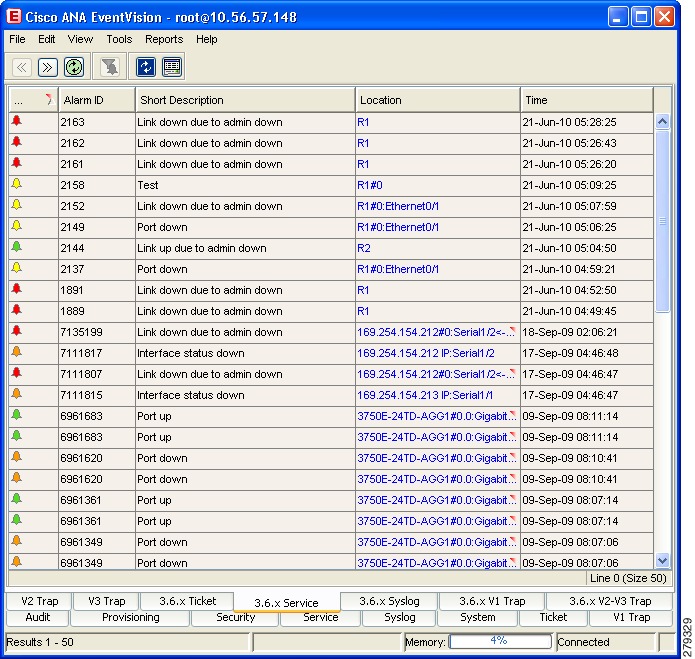Image resolution: width=695 pixels, height=659 pixels.
Task: Open the View menu
Action: coord(80,39)
